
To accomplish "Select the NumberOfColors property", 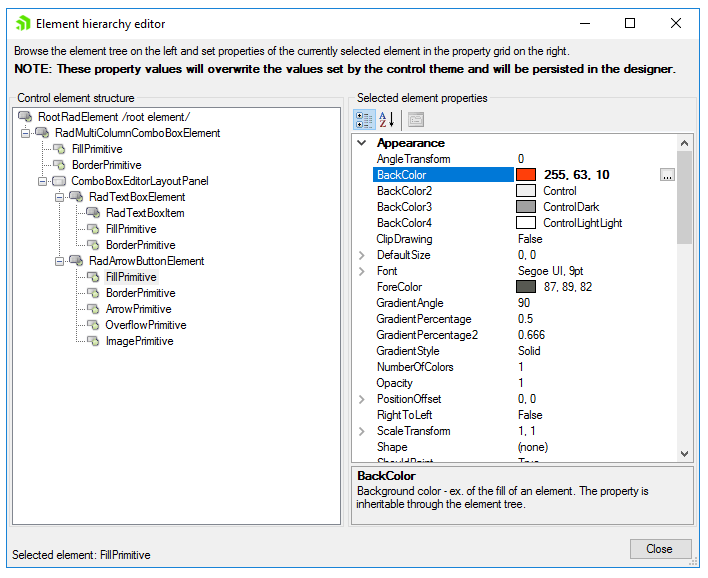I will (415, 367).
